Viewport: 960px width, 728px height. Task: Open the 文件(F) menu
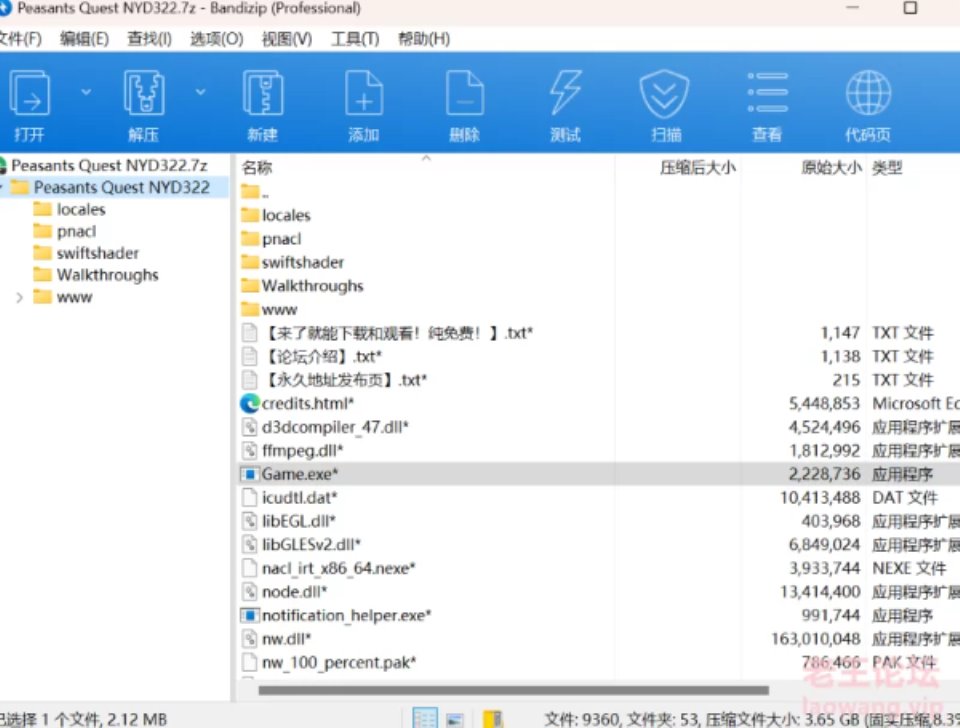20,39
